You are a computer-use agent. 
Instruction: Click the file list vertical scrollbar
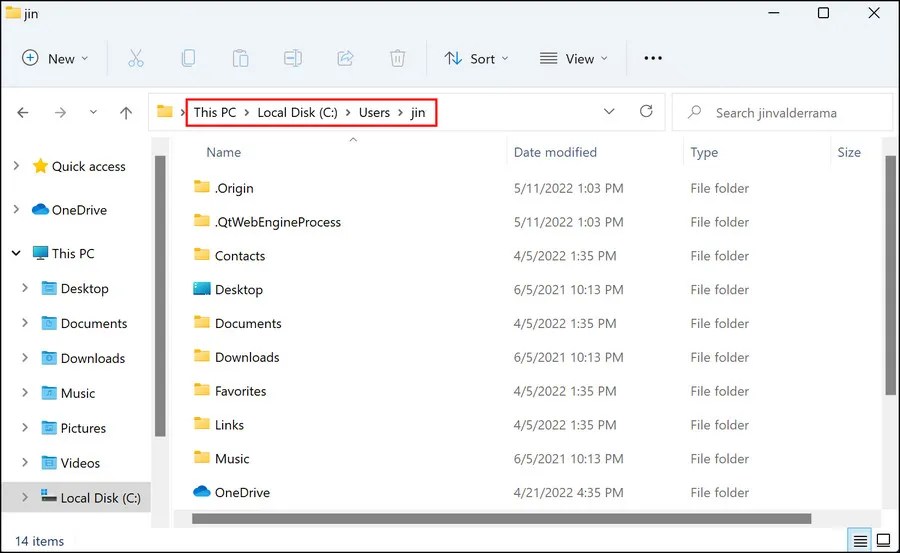point(890,275)
